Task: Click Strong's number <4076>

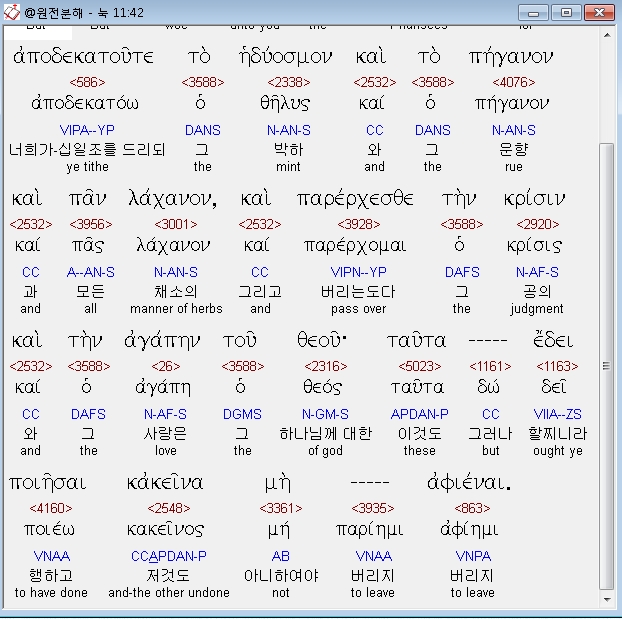Action: [x=514, y=82]
